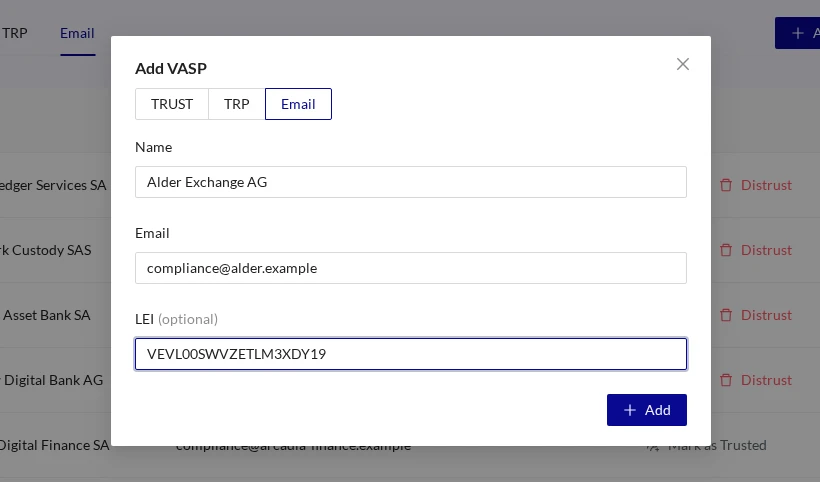The width and height of the screenshot is (820, 482).
Task: Click trash icon for Asset Bank SA
Action: pos(726,315)
